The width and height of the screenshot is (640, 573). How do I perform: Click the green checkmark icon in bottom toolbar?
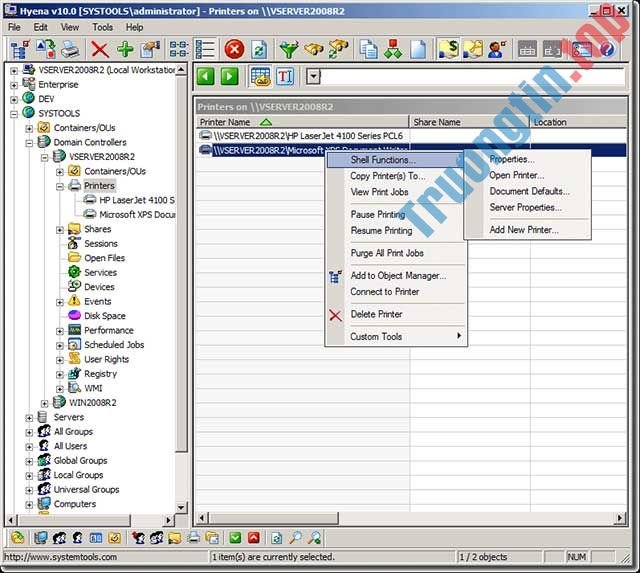235,538
